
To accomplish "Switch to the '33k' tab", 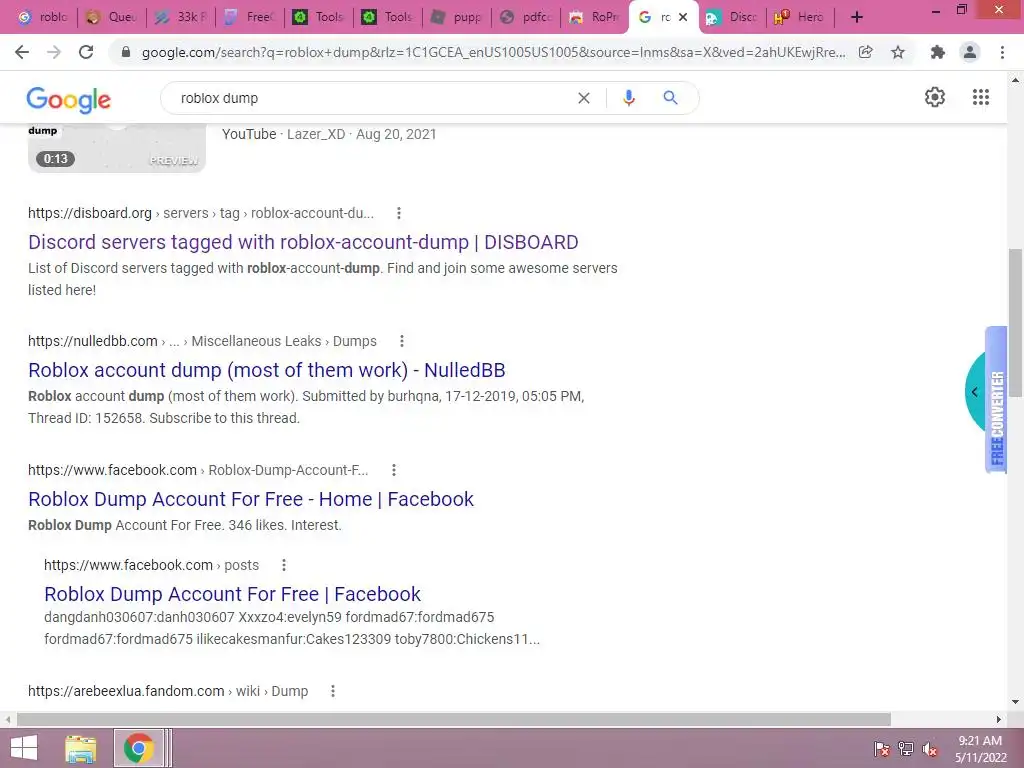I will [x=181, y=17].
